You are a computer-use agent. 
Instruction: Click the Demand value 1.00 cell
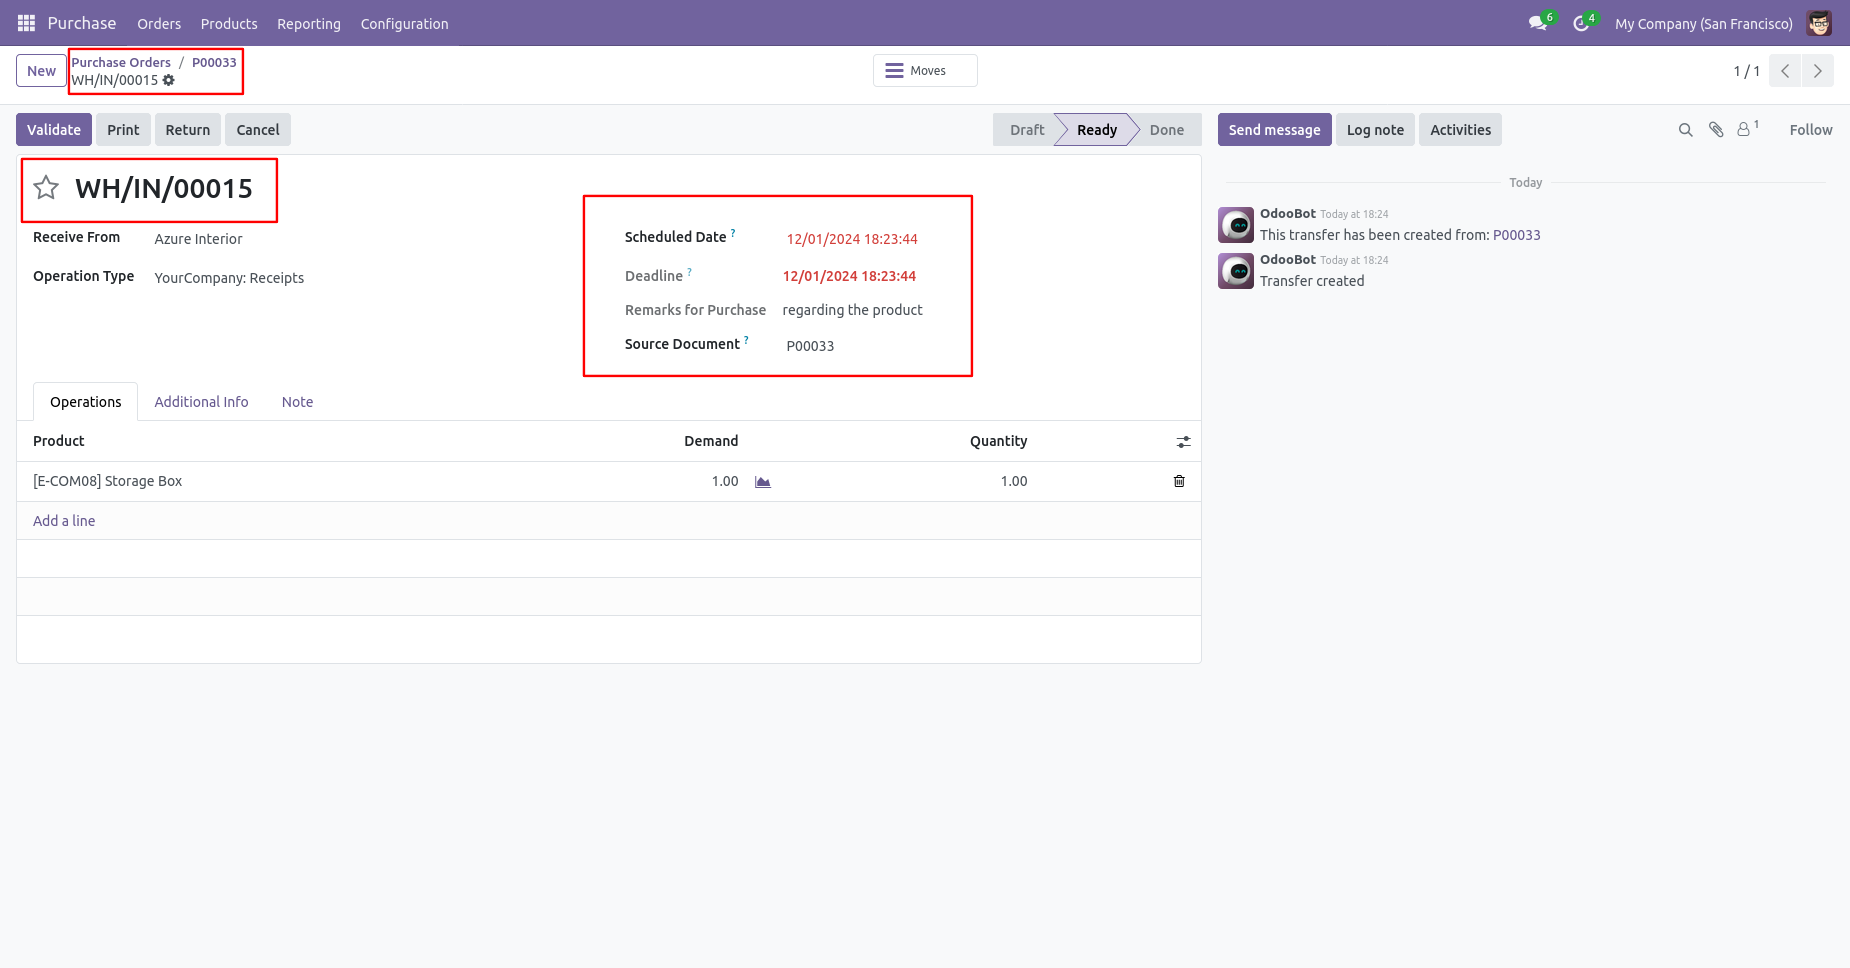[725, 481]
